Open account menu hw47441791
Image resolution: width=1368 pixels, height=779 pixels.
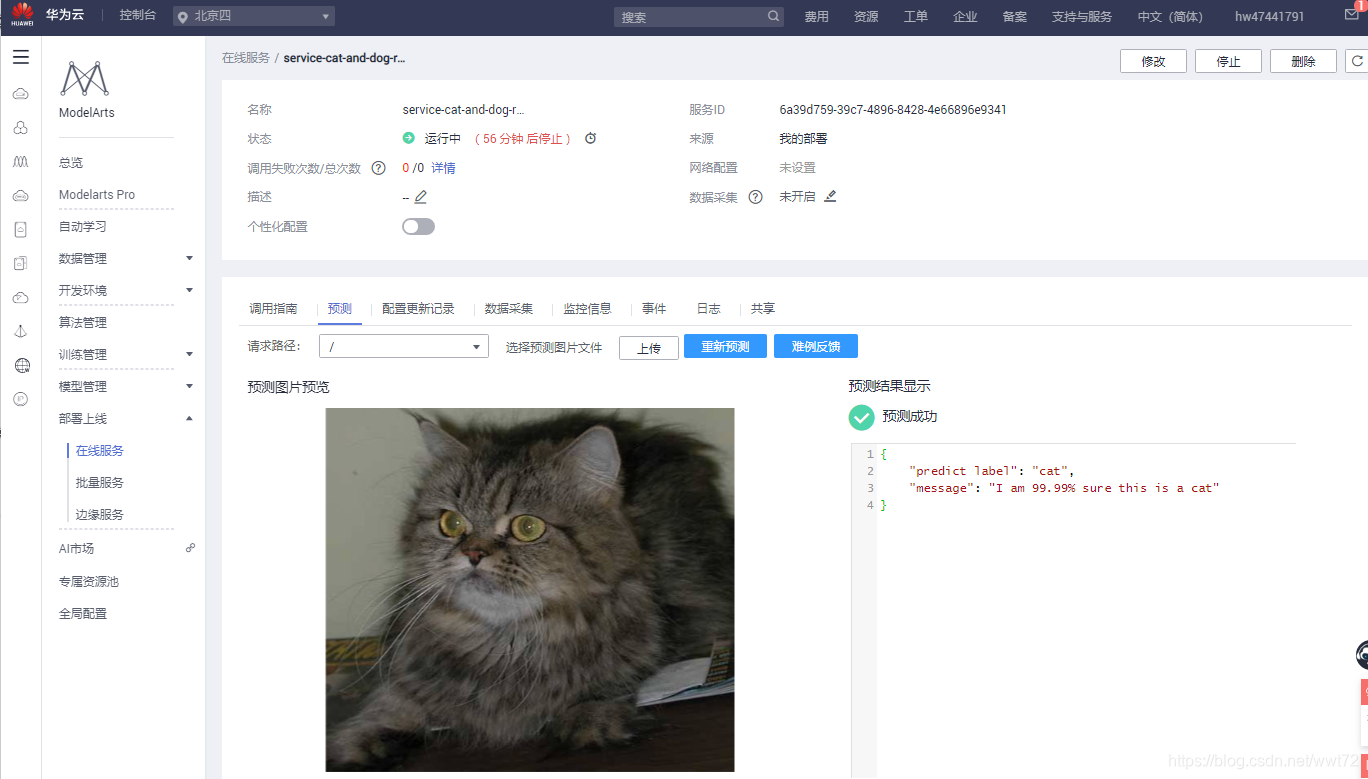pyautogui.click(x=1269, y=17)
